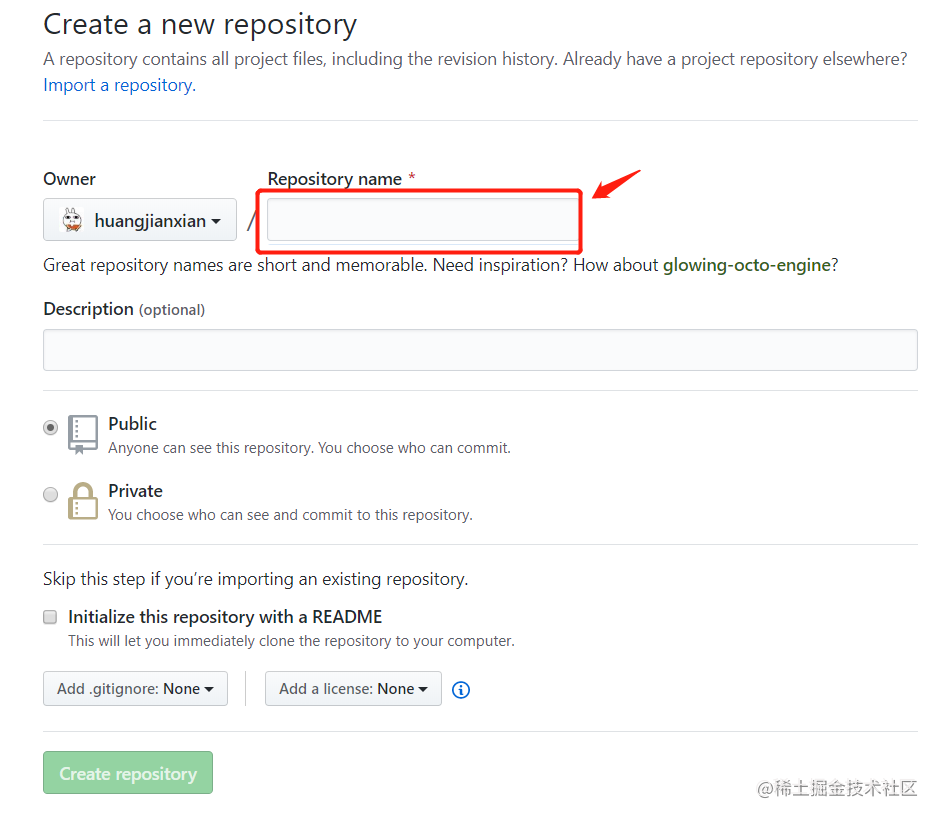
Task: Focus the Description optional input field
Action: [480, 350]
